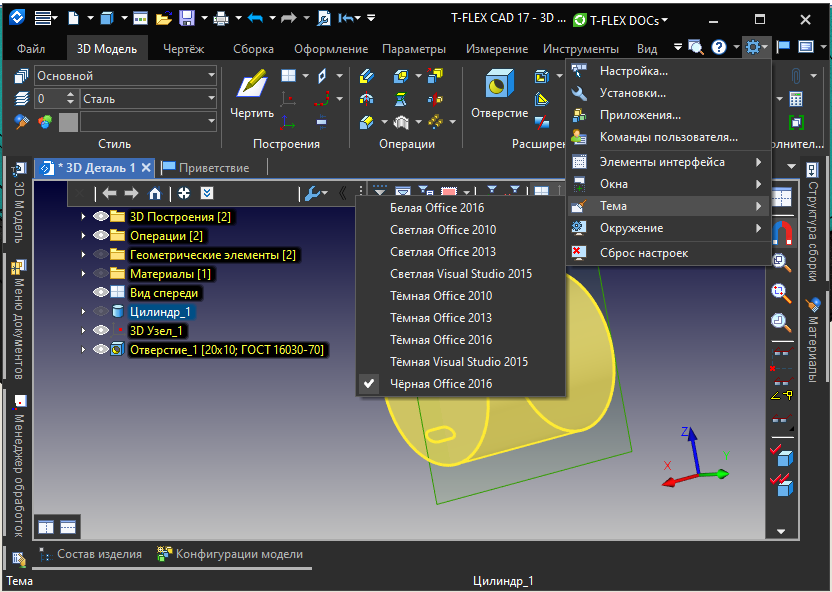Close the 3D Деталь 1 document tab
The image size is (832, 592).
(x=146, y=168)
